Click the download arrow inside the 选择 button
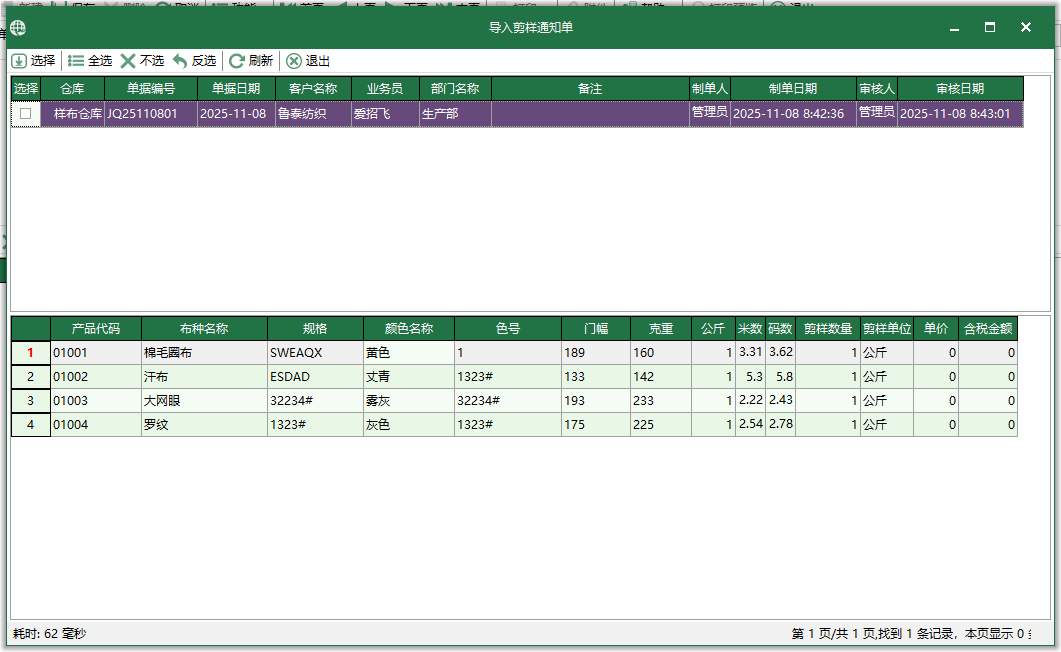This screenshot has height=652, width=1061. [21, 60]
